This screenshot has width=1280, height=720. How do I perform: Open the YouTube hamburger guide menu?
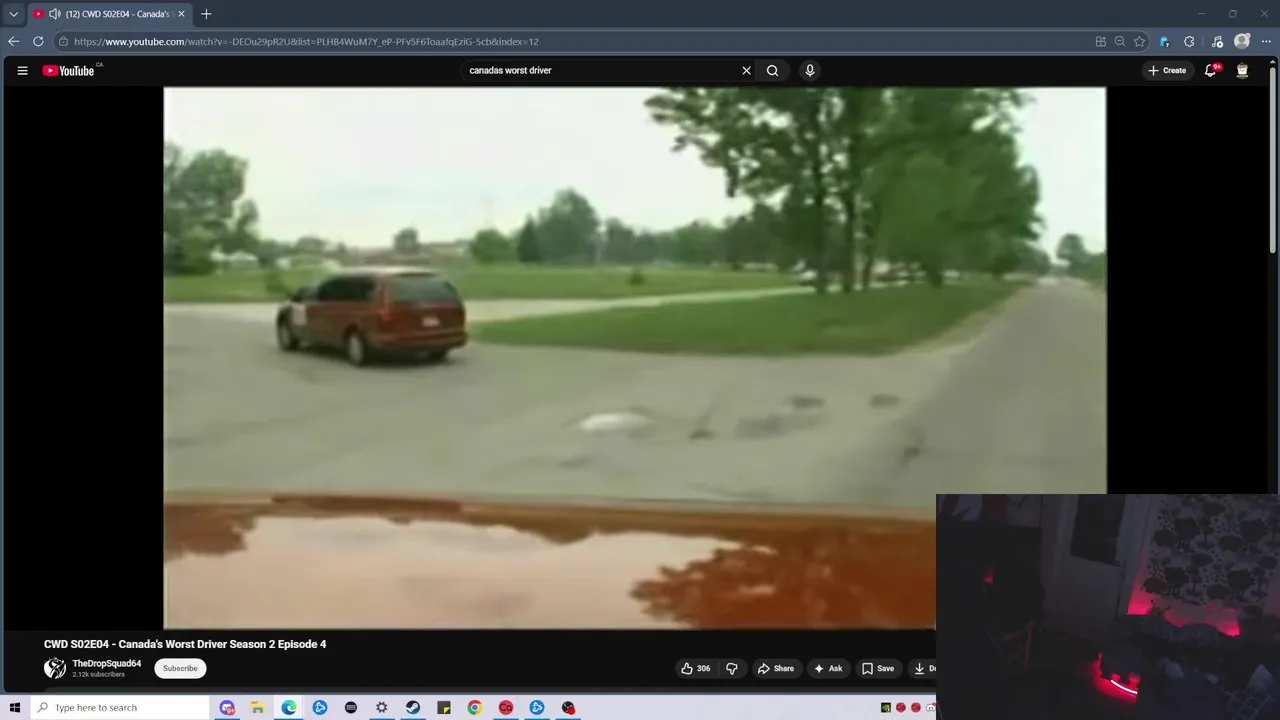22,70
